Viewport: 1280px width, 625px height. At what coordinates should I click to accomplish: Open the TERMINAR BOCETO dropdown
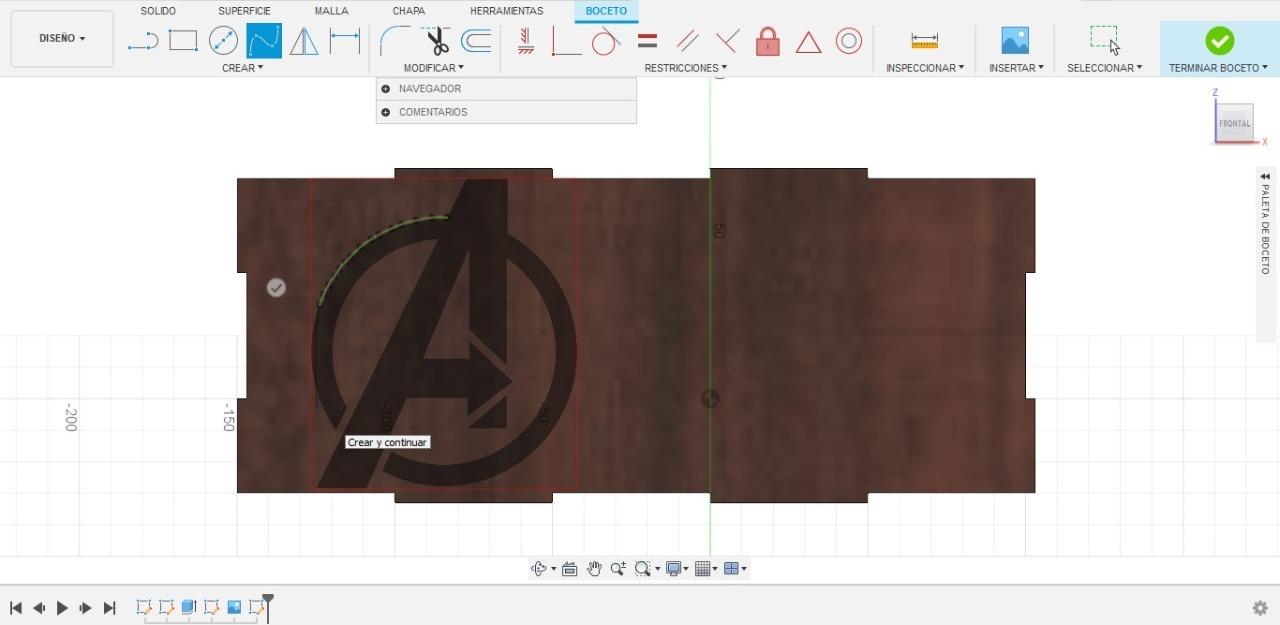(x=1219, y=68)
